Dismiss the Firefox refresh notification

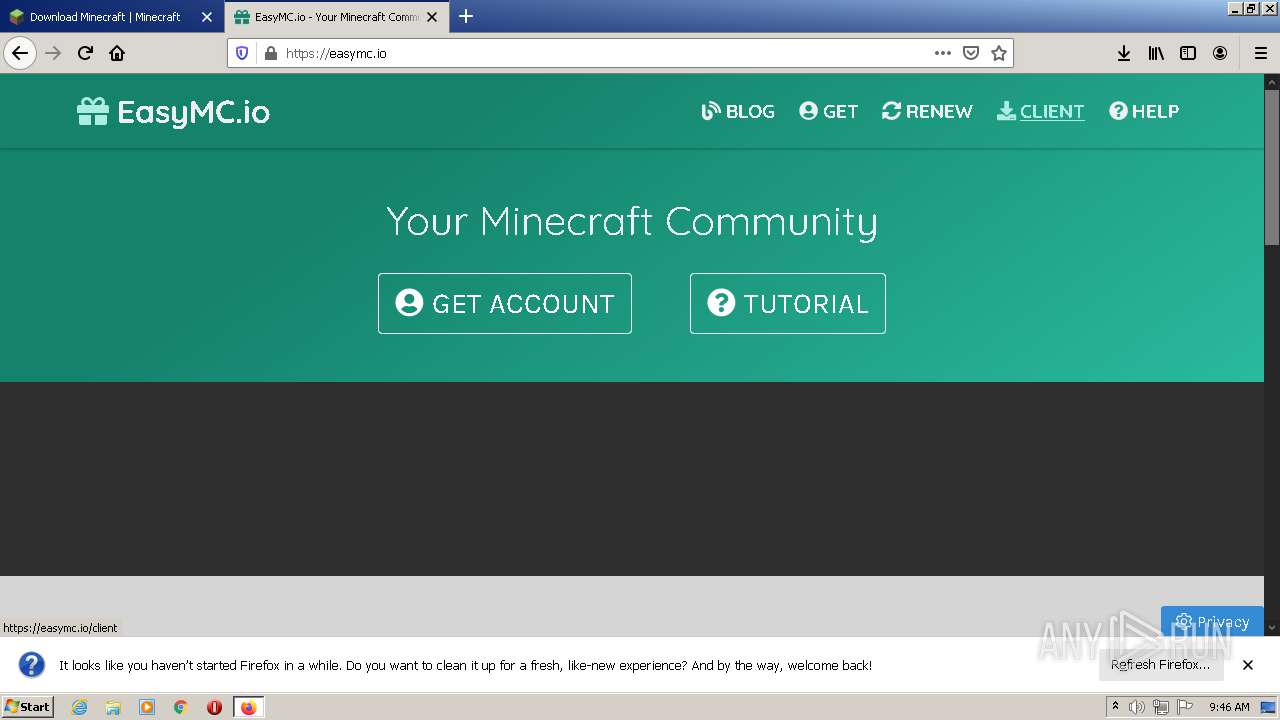click(1248, 665)
